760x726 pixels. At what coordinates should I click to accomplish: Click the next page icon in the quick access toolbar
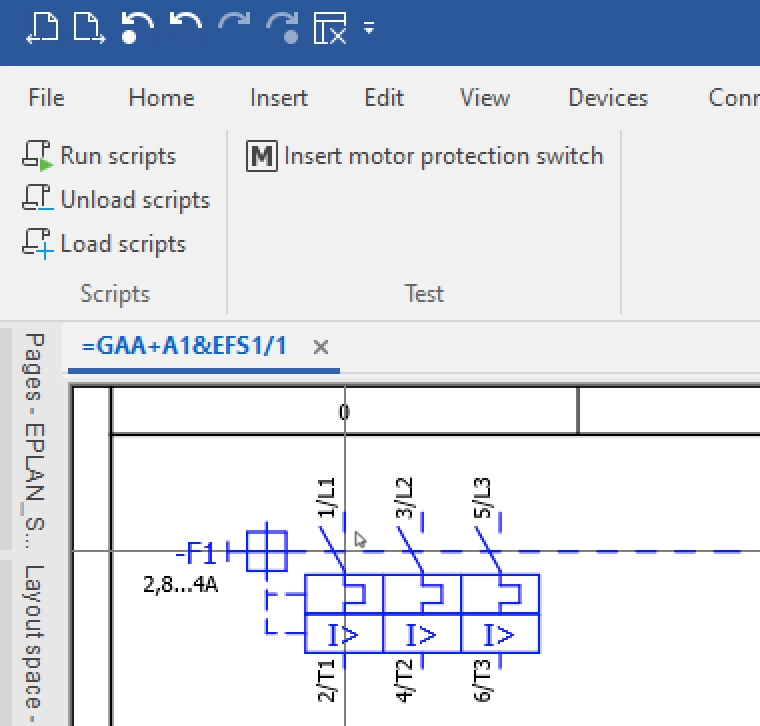[89, 28]
